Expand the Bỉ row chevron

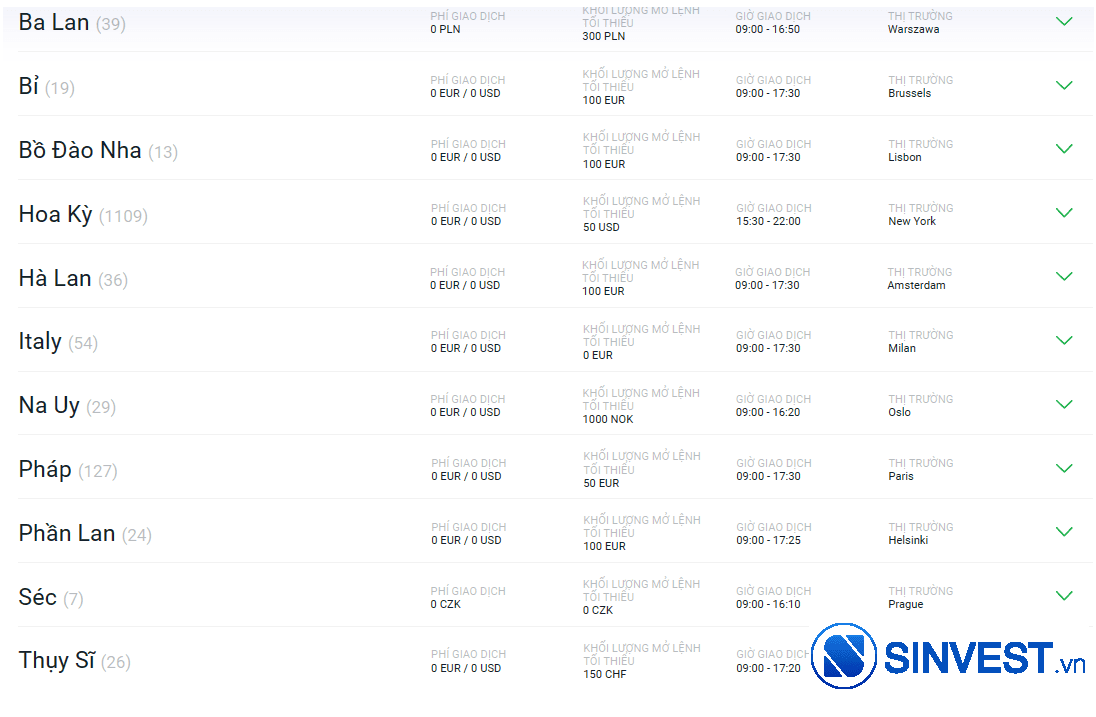click(x=1064, y=85)
